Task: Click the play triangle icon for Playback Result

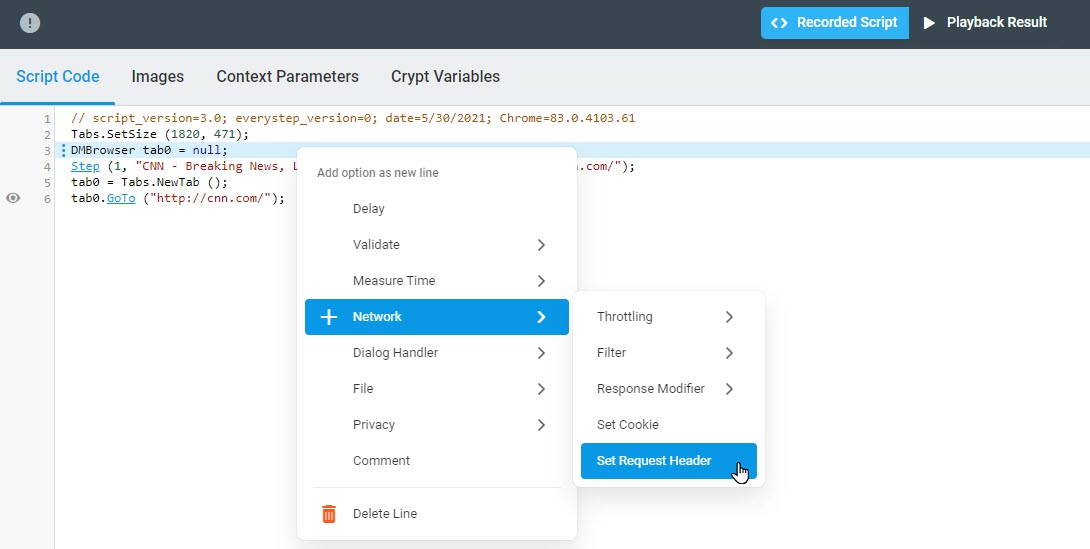Action: coord(929,23)
